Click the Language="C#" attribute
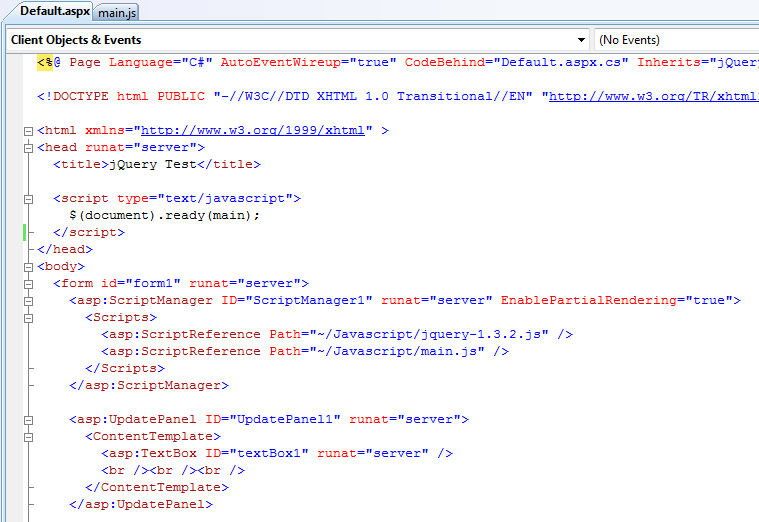759x522 pixels. (x=161, y=62)
